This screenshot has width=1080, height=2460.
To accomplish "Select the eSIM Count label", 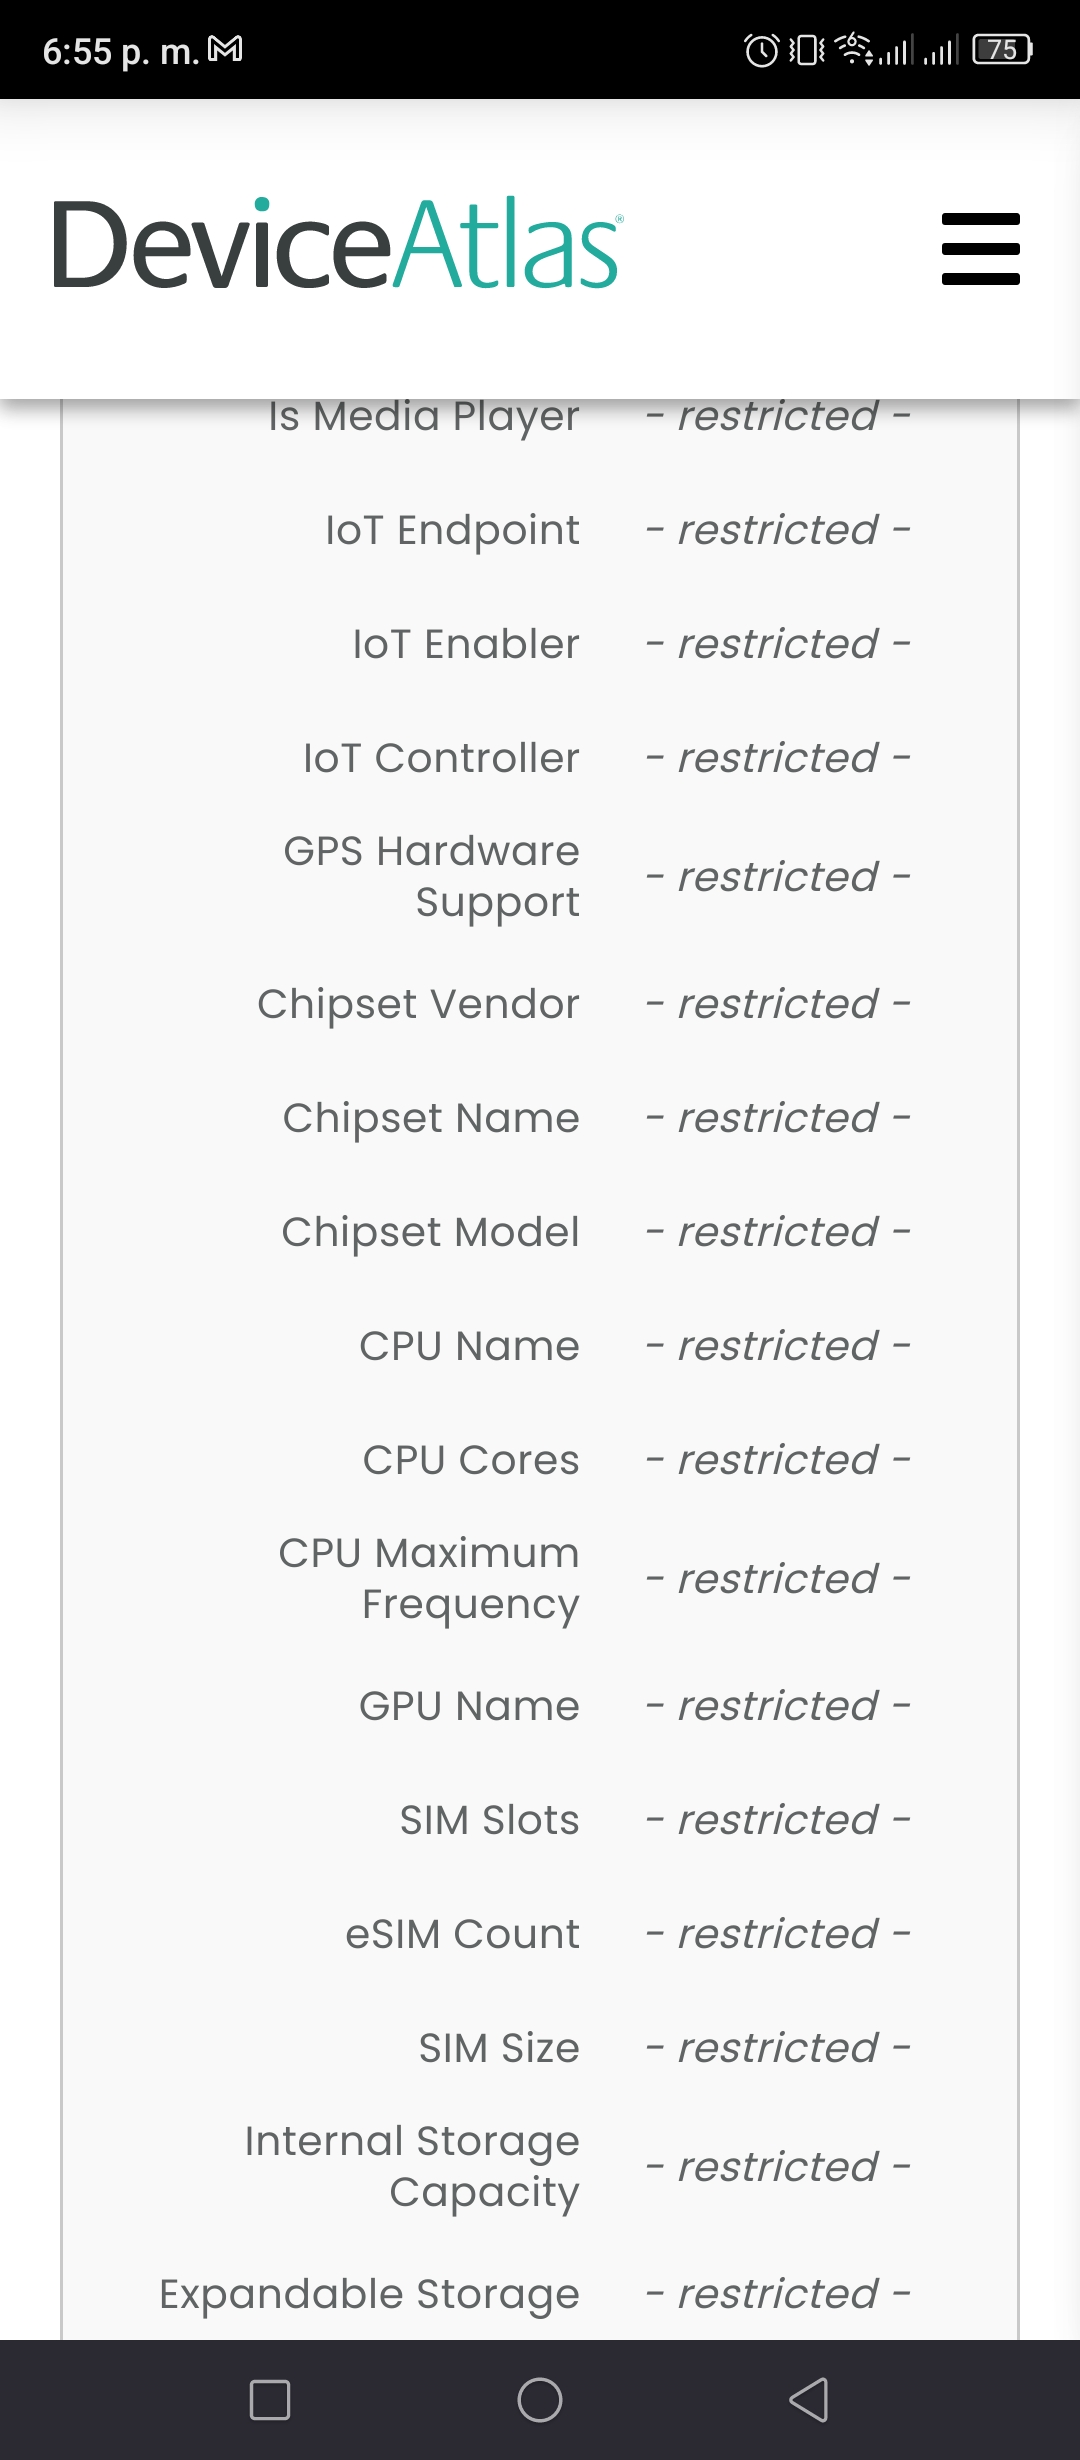I will tap(462, 1934).
